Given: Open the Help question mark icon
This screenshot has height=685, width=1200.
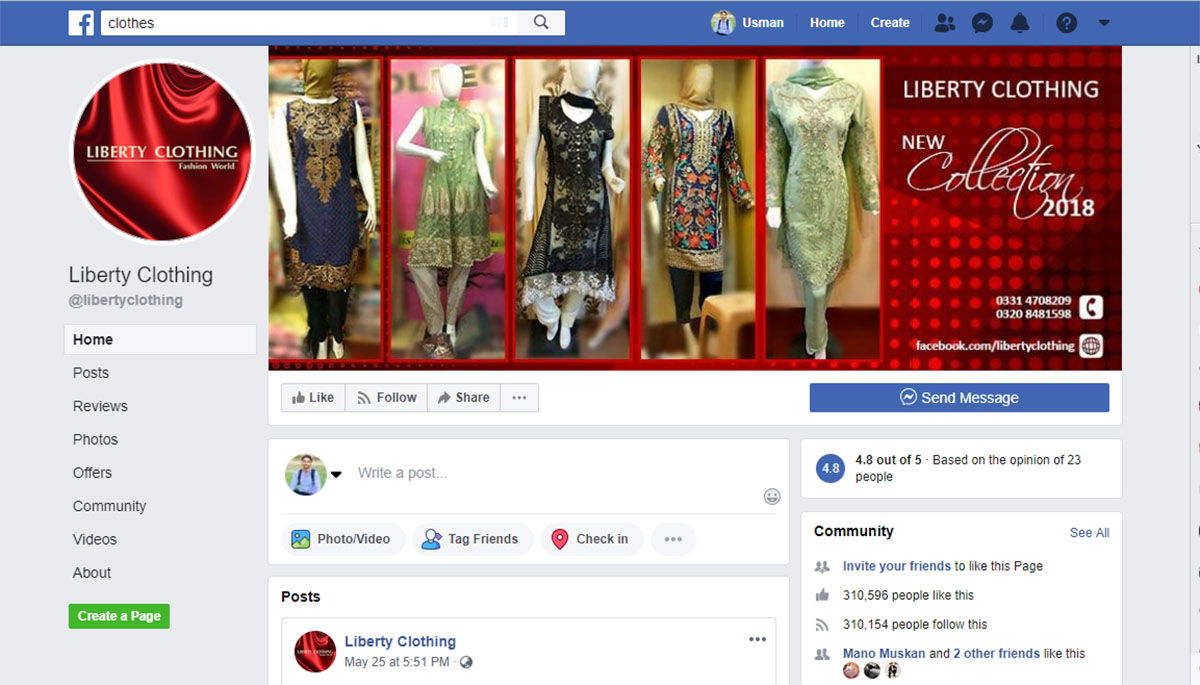Looking at the screenshot, I should pyautogui.click(x=1067, y=22).
